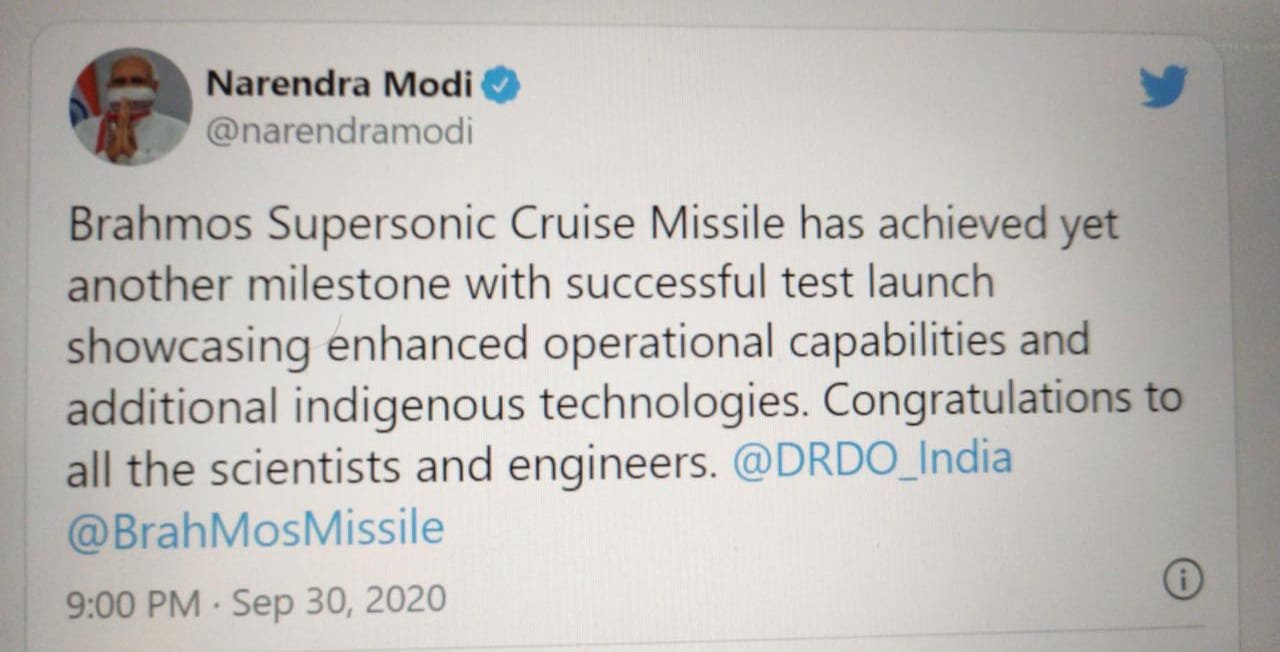
Task: Click the word "Brahmos" in the tweet
Action: [160, 227]
